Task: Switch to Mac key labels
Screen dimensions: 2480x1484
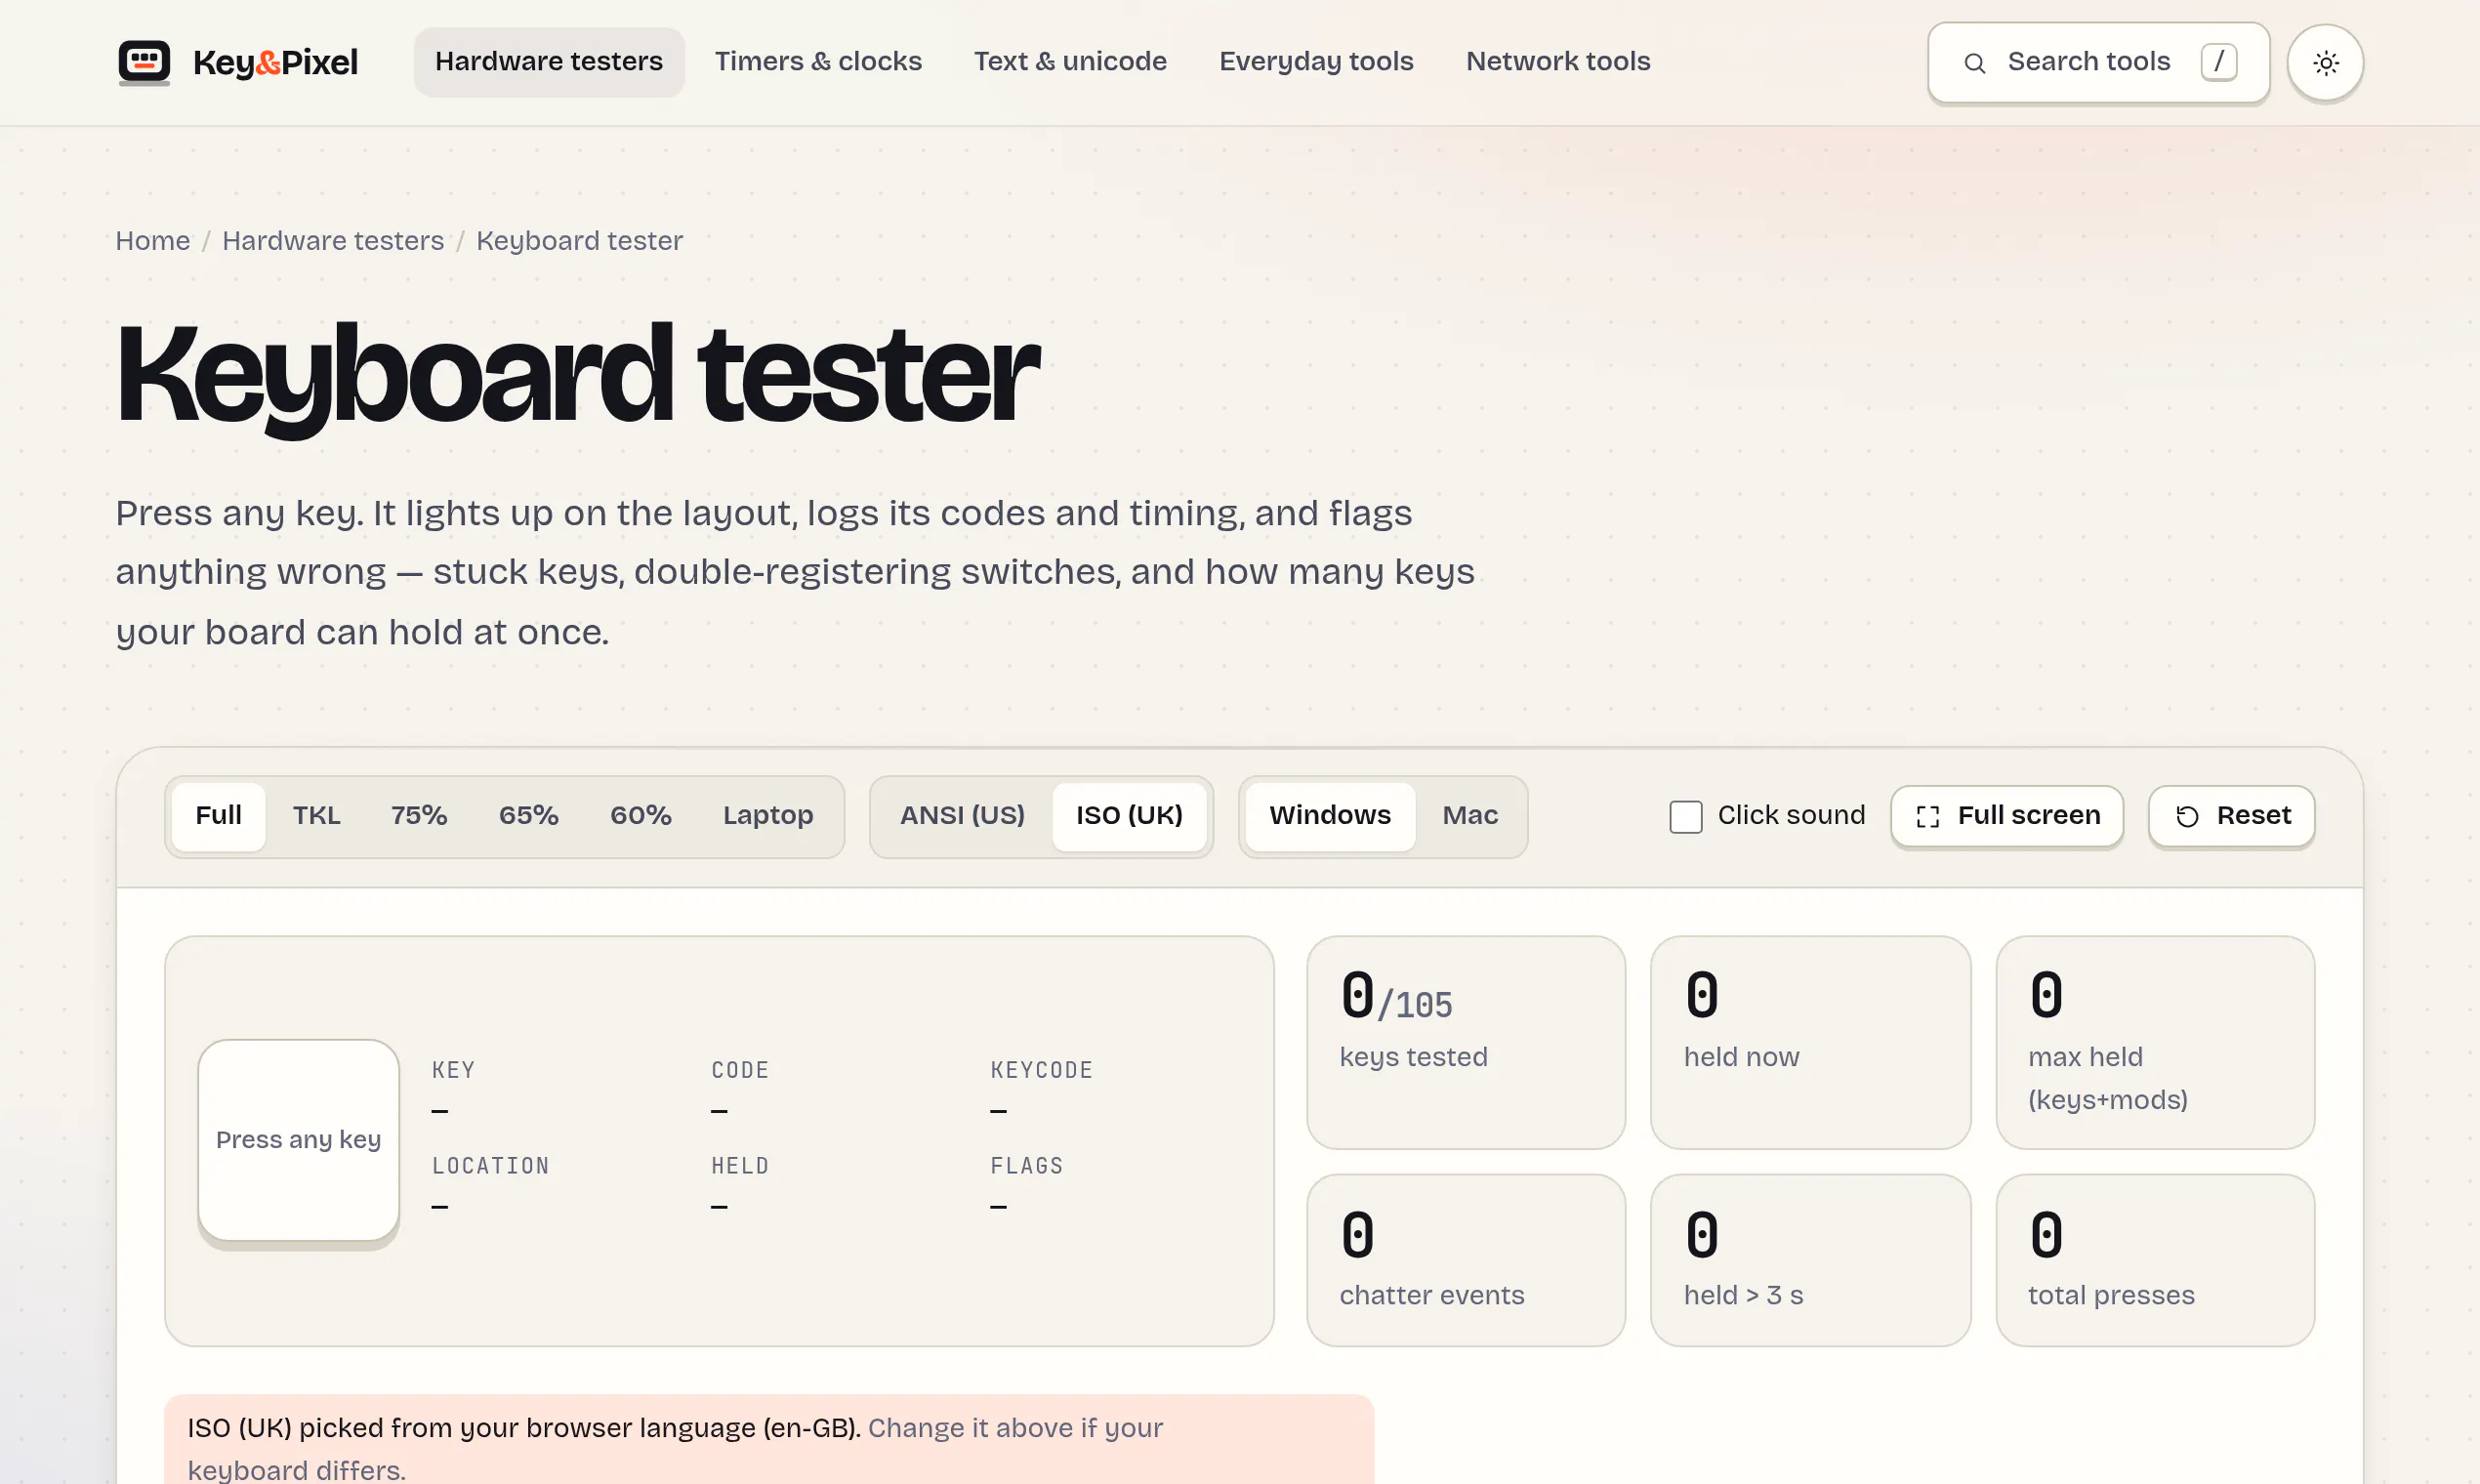Action: [1470, 816]
